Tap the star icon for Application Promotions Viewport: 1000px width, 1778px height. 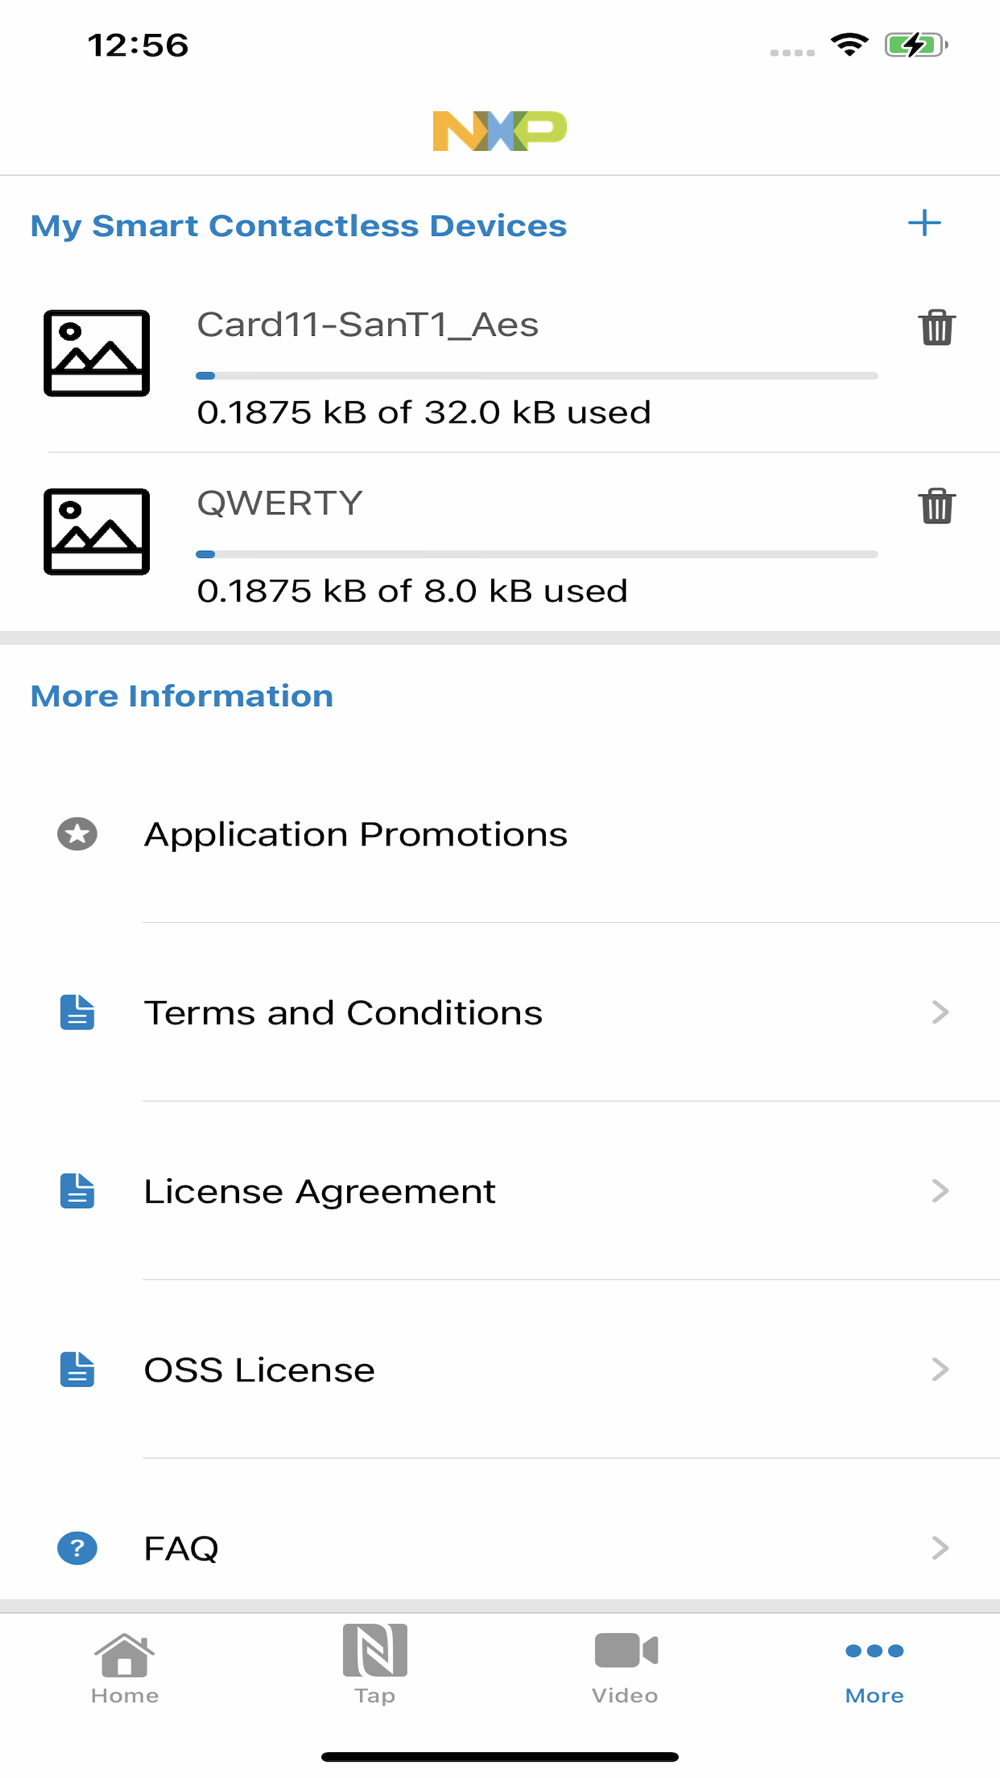coord(77,834)
